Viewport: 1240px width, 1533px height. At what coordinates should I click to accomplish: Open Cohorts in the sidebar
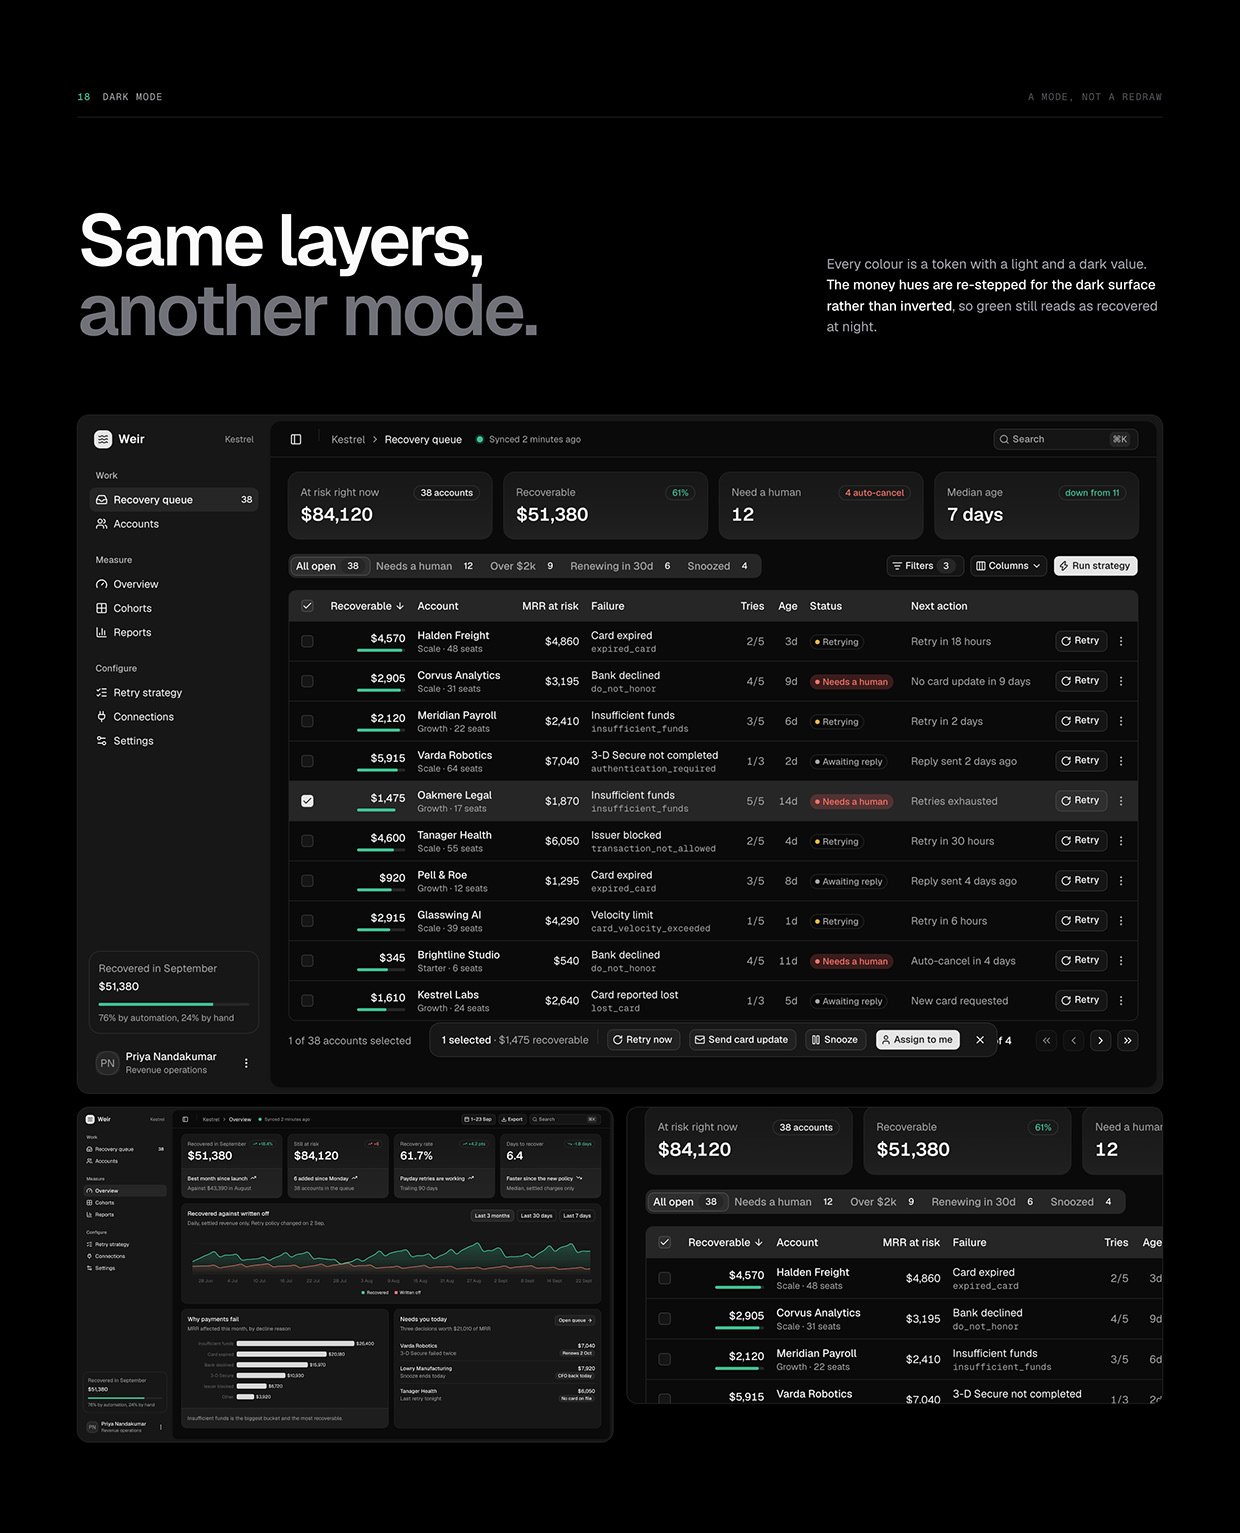click(x=174, y=608)
